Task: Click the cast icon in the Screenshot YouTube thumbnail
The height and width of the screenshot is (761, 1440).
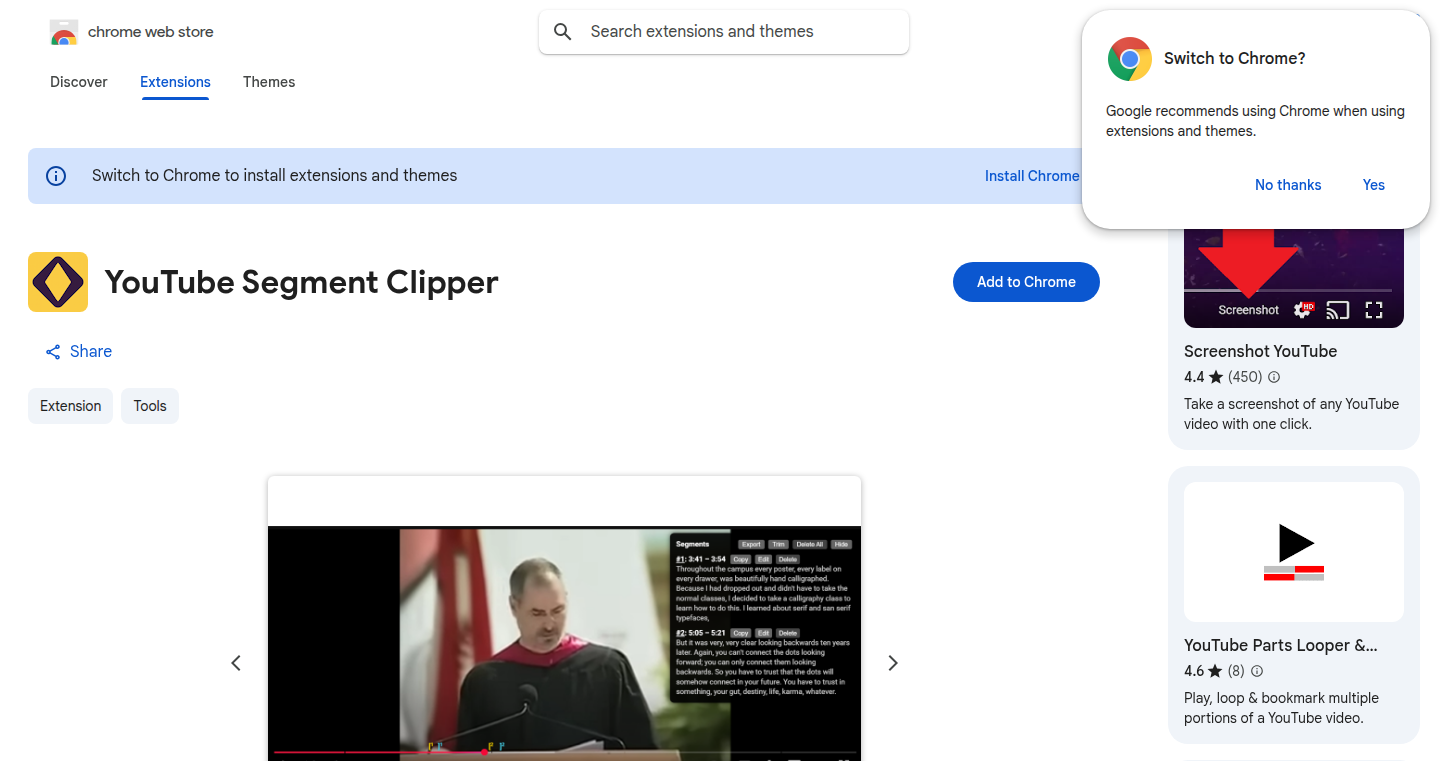Action: (1338, 310)
